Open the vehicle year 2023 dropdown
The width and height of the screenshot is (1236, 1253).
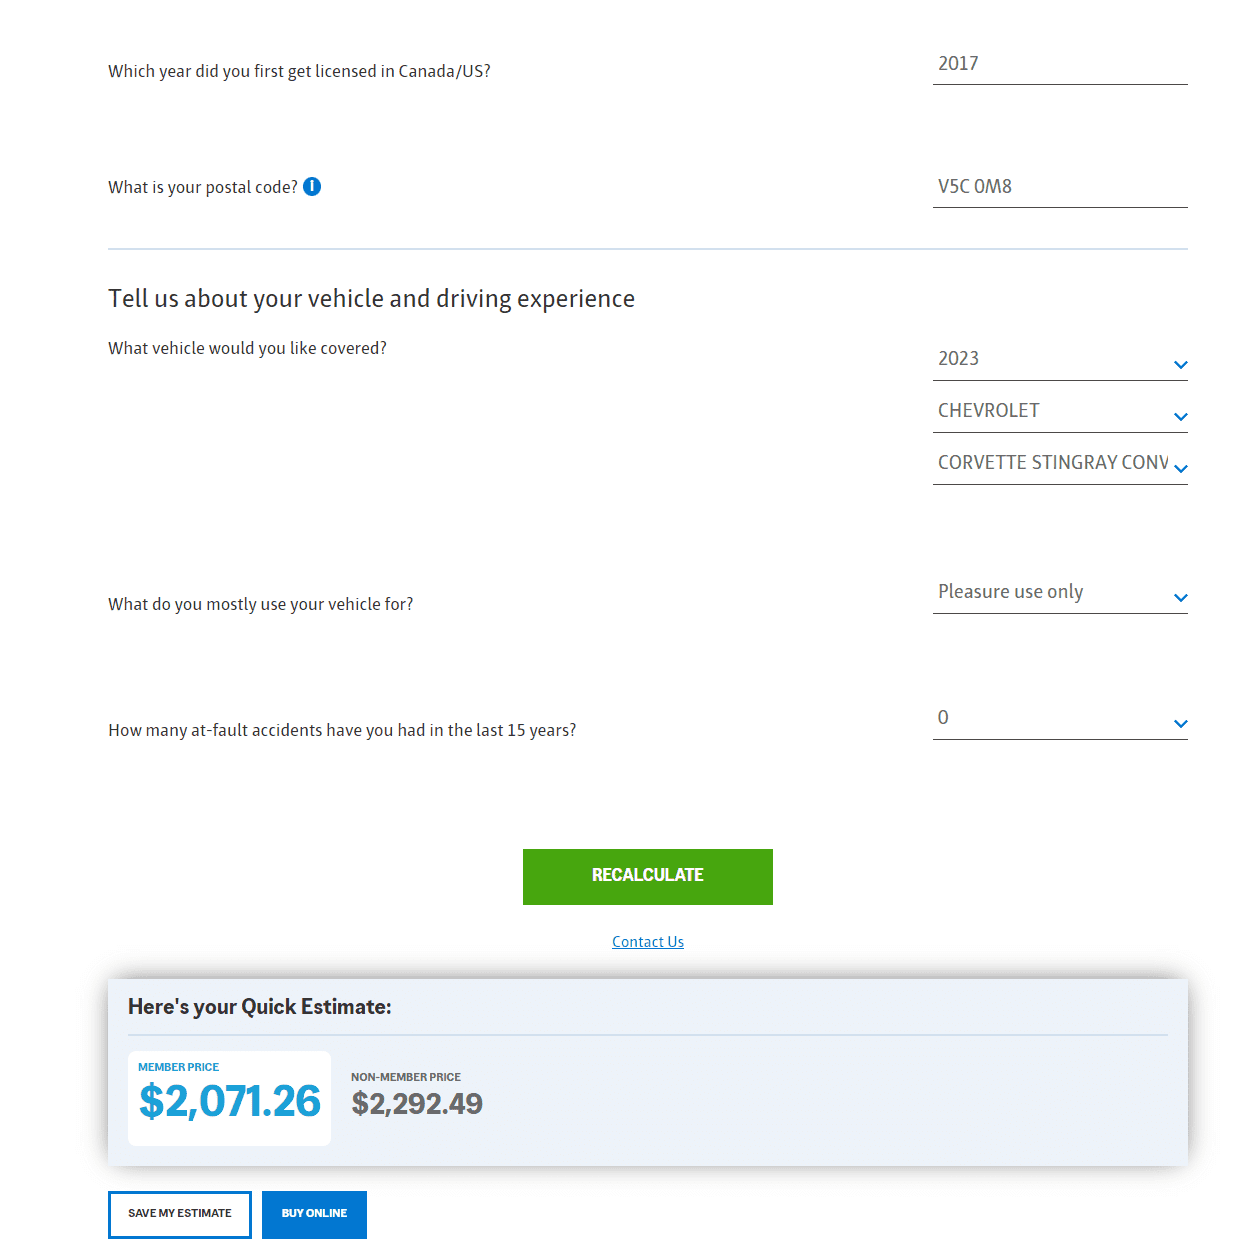click(x=1050, y=359)
